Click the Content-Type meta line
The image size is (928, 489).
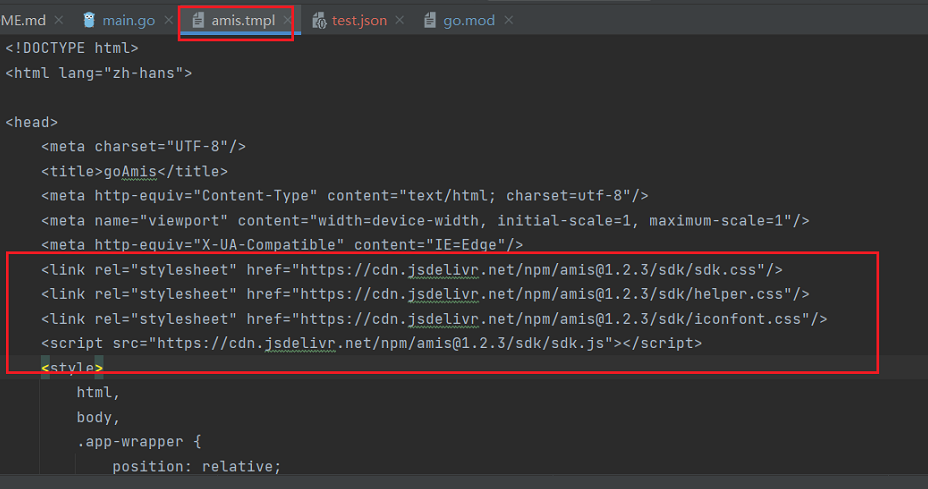click(x=344, y=196)
